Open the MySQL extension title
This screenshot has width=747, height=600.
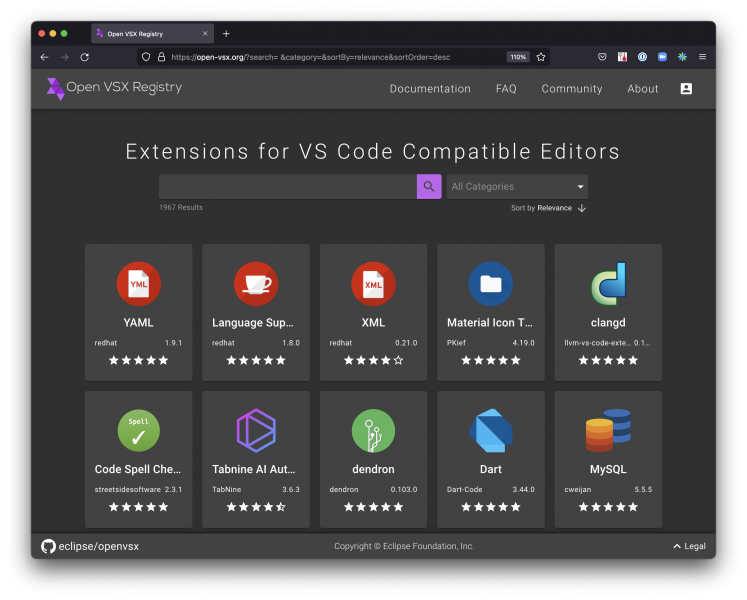608,469
